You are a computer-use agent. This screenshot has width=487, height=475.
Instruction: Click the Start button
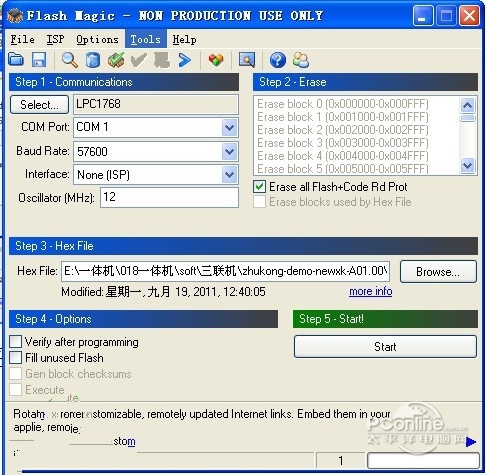click(385, 347)
